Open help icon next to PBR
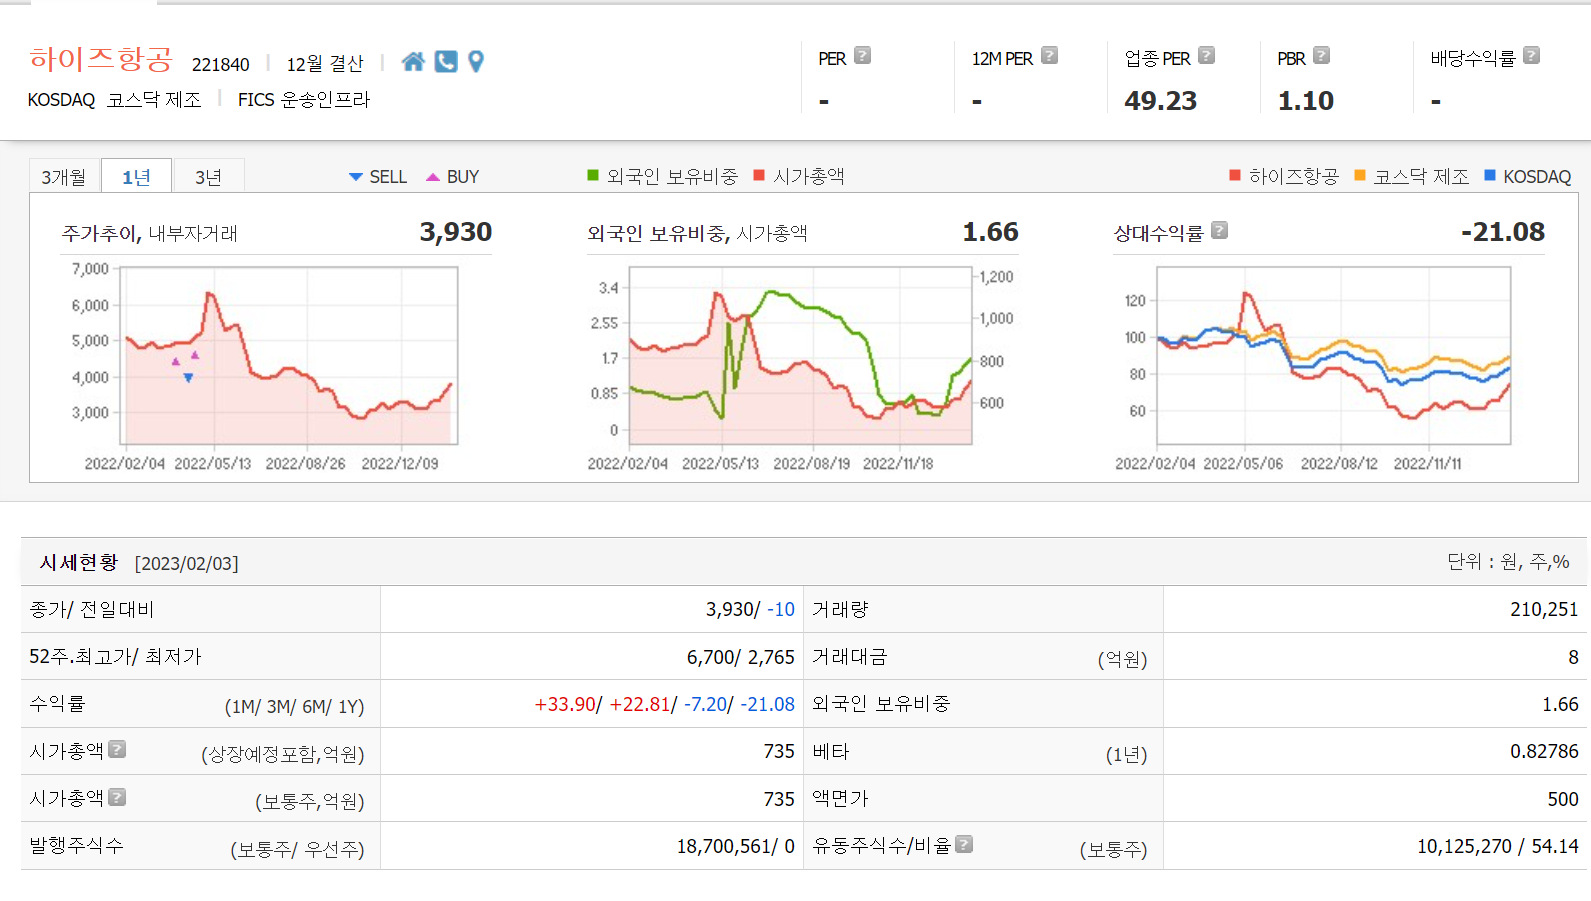Viewport: 1591px width, 901px height. pyautogui.click(x=1321, y=56)
